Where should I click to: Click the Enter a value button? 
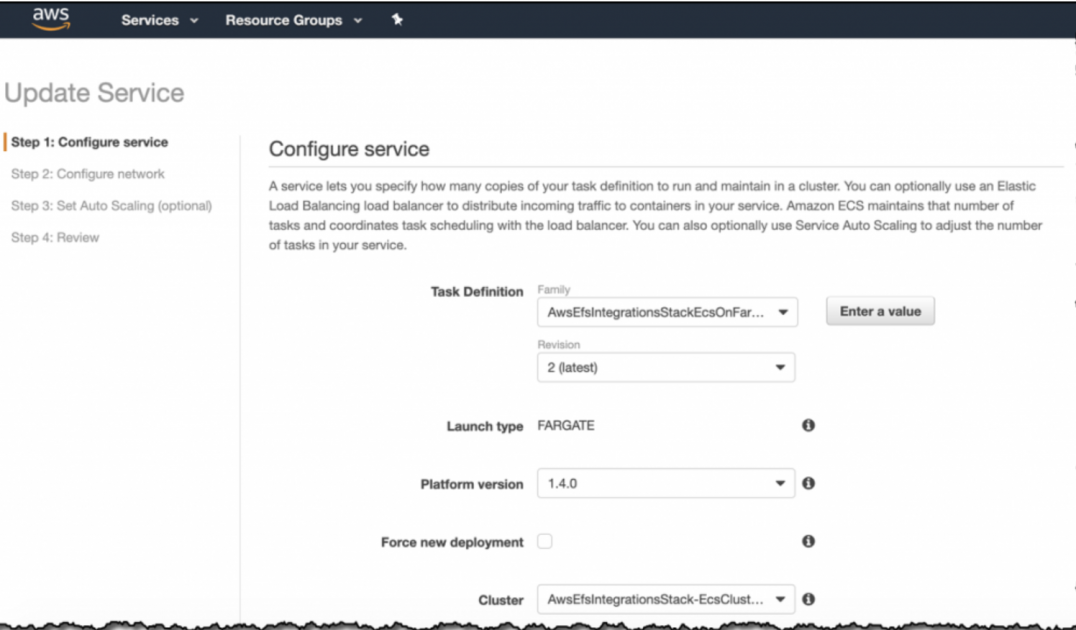[880, 311]
